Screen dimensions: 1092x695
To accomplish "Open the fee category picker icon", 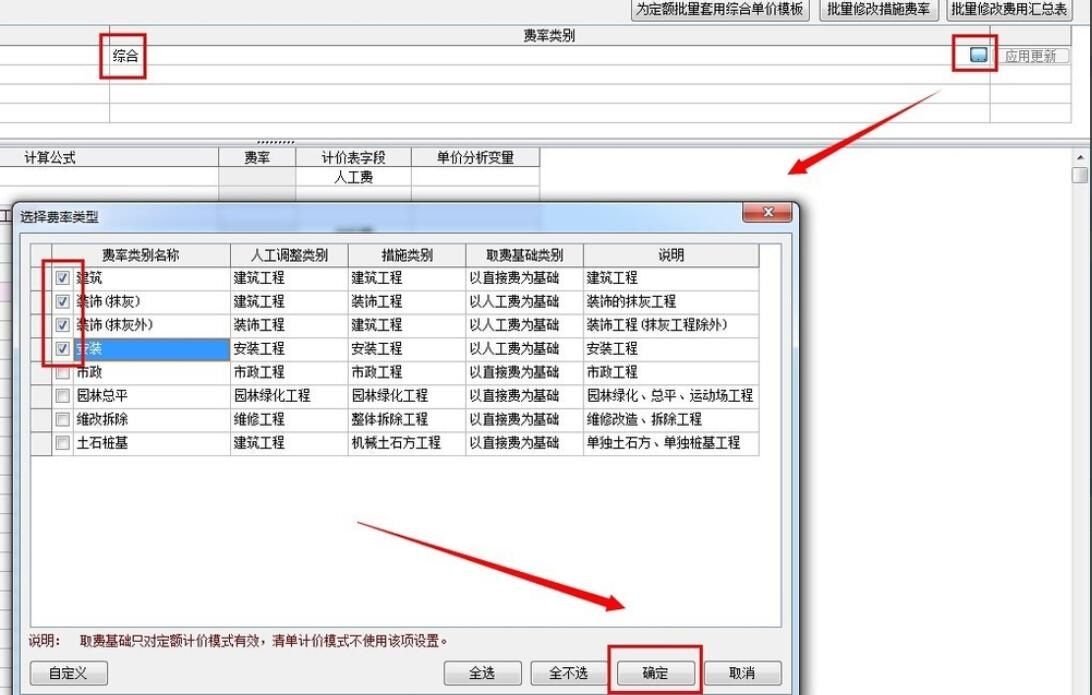I will (978, 55).
